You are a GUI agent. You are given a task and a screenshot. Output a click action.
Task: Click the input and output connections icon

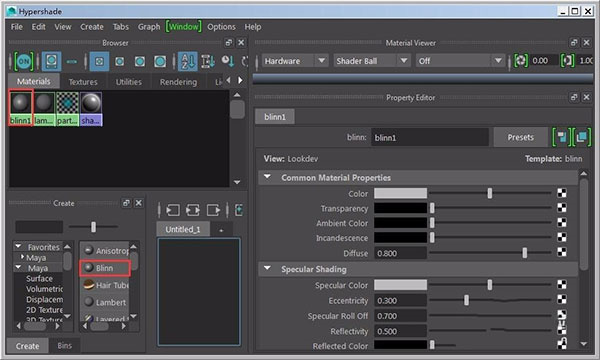click(193, 210)
